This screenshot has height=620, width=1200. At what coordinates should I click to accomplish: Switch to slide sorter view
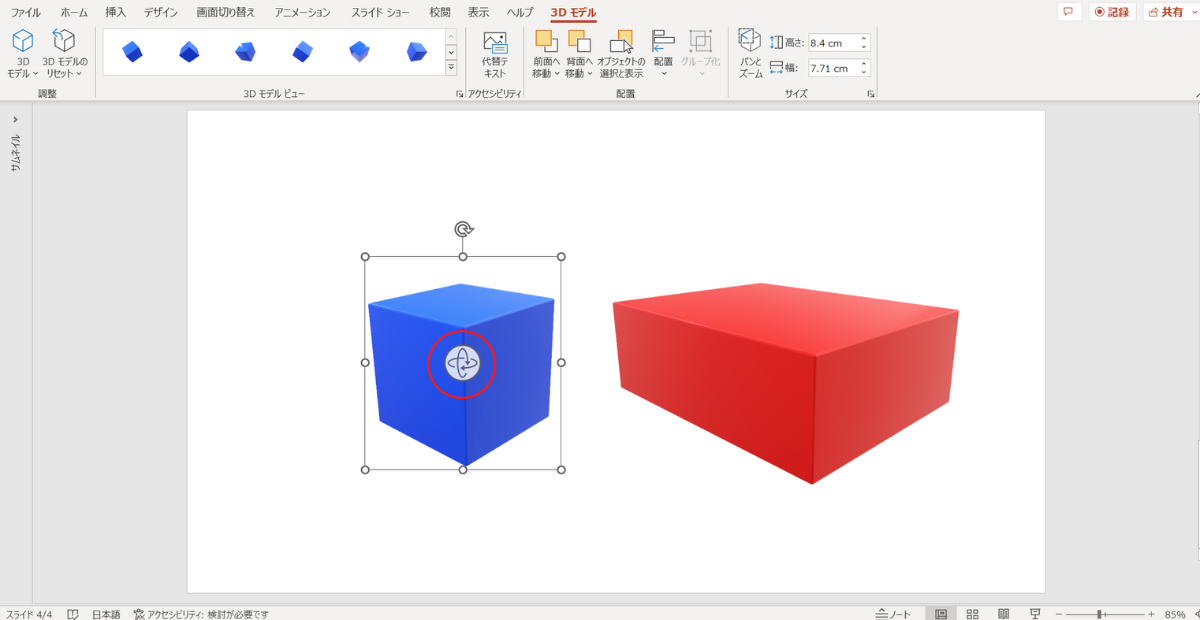[972, 613]
